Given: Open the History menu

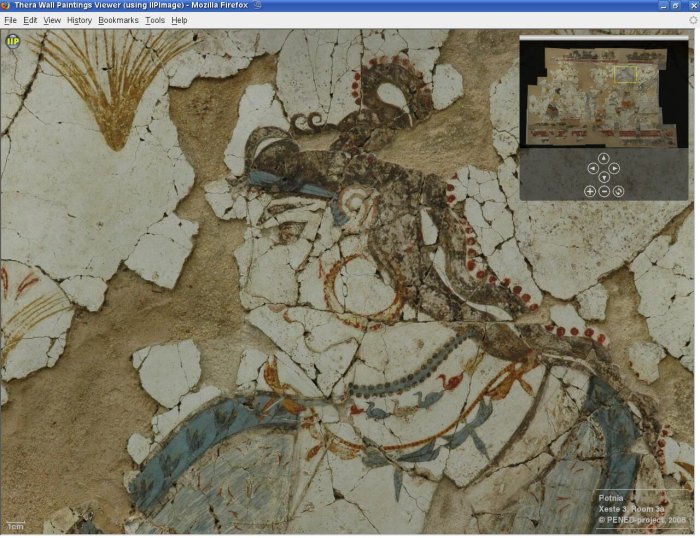Looking at the screenshot, I should 79,20.
